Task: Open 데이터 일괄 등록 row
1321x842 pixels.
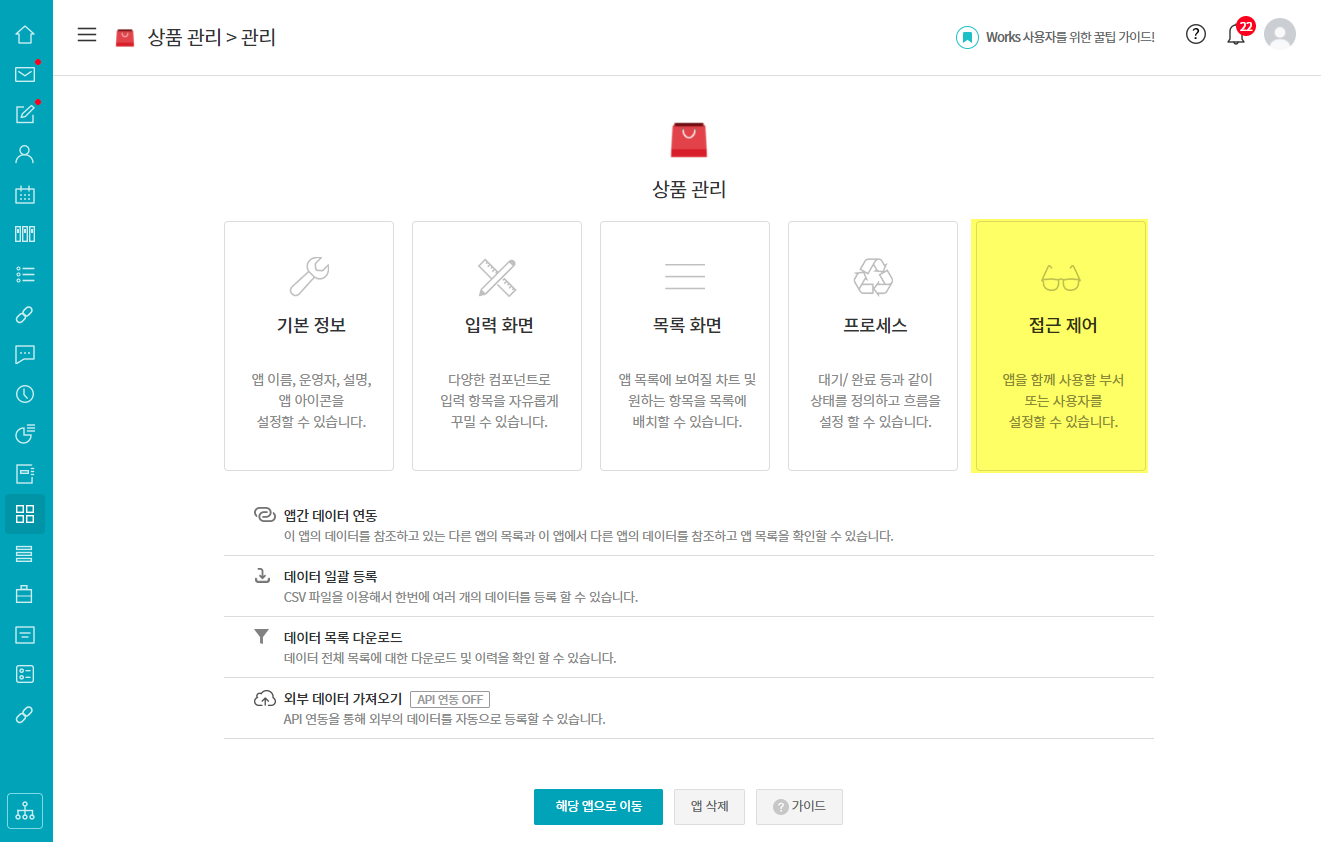Action: click(x=331, y=577)
